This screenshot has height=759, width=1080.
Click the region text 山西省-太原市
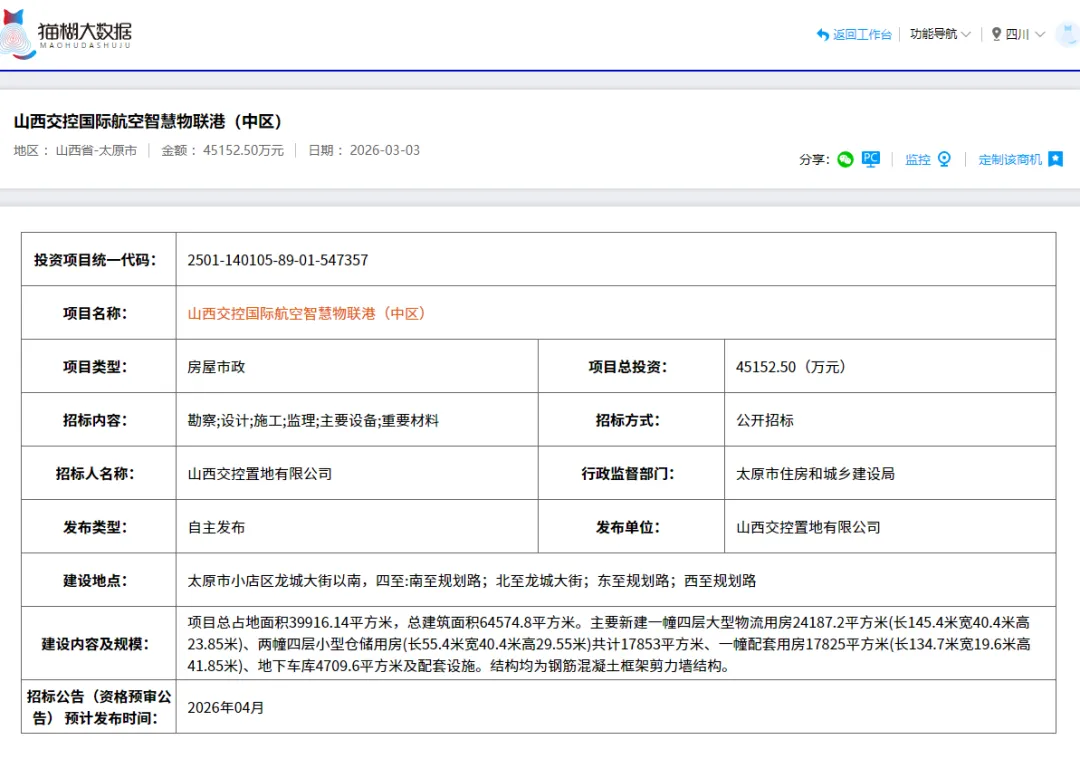pyautogui.click(x=96, y=150)
